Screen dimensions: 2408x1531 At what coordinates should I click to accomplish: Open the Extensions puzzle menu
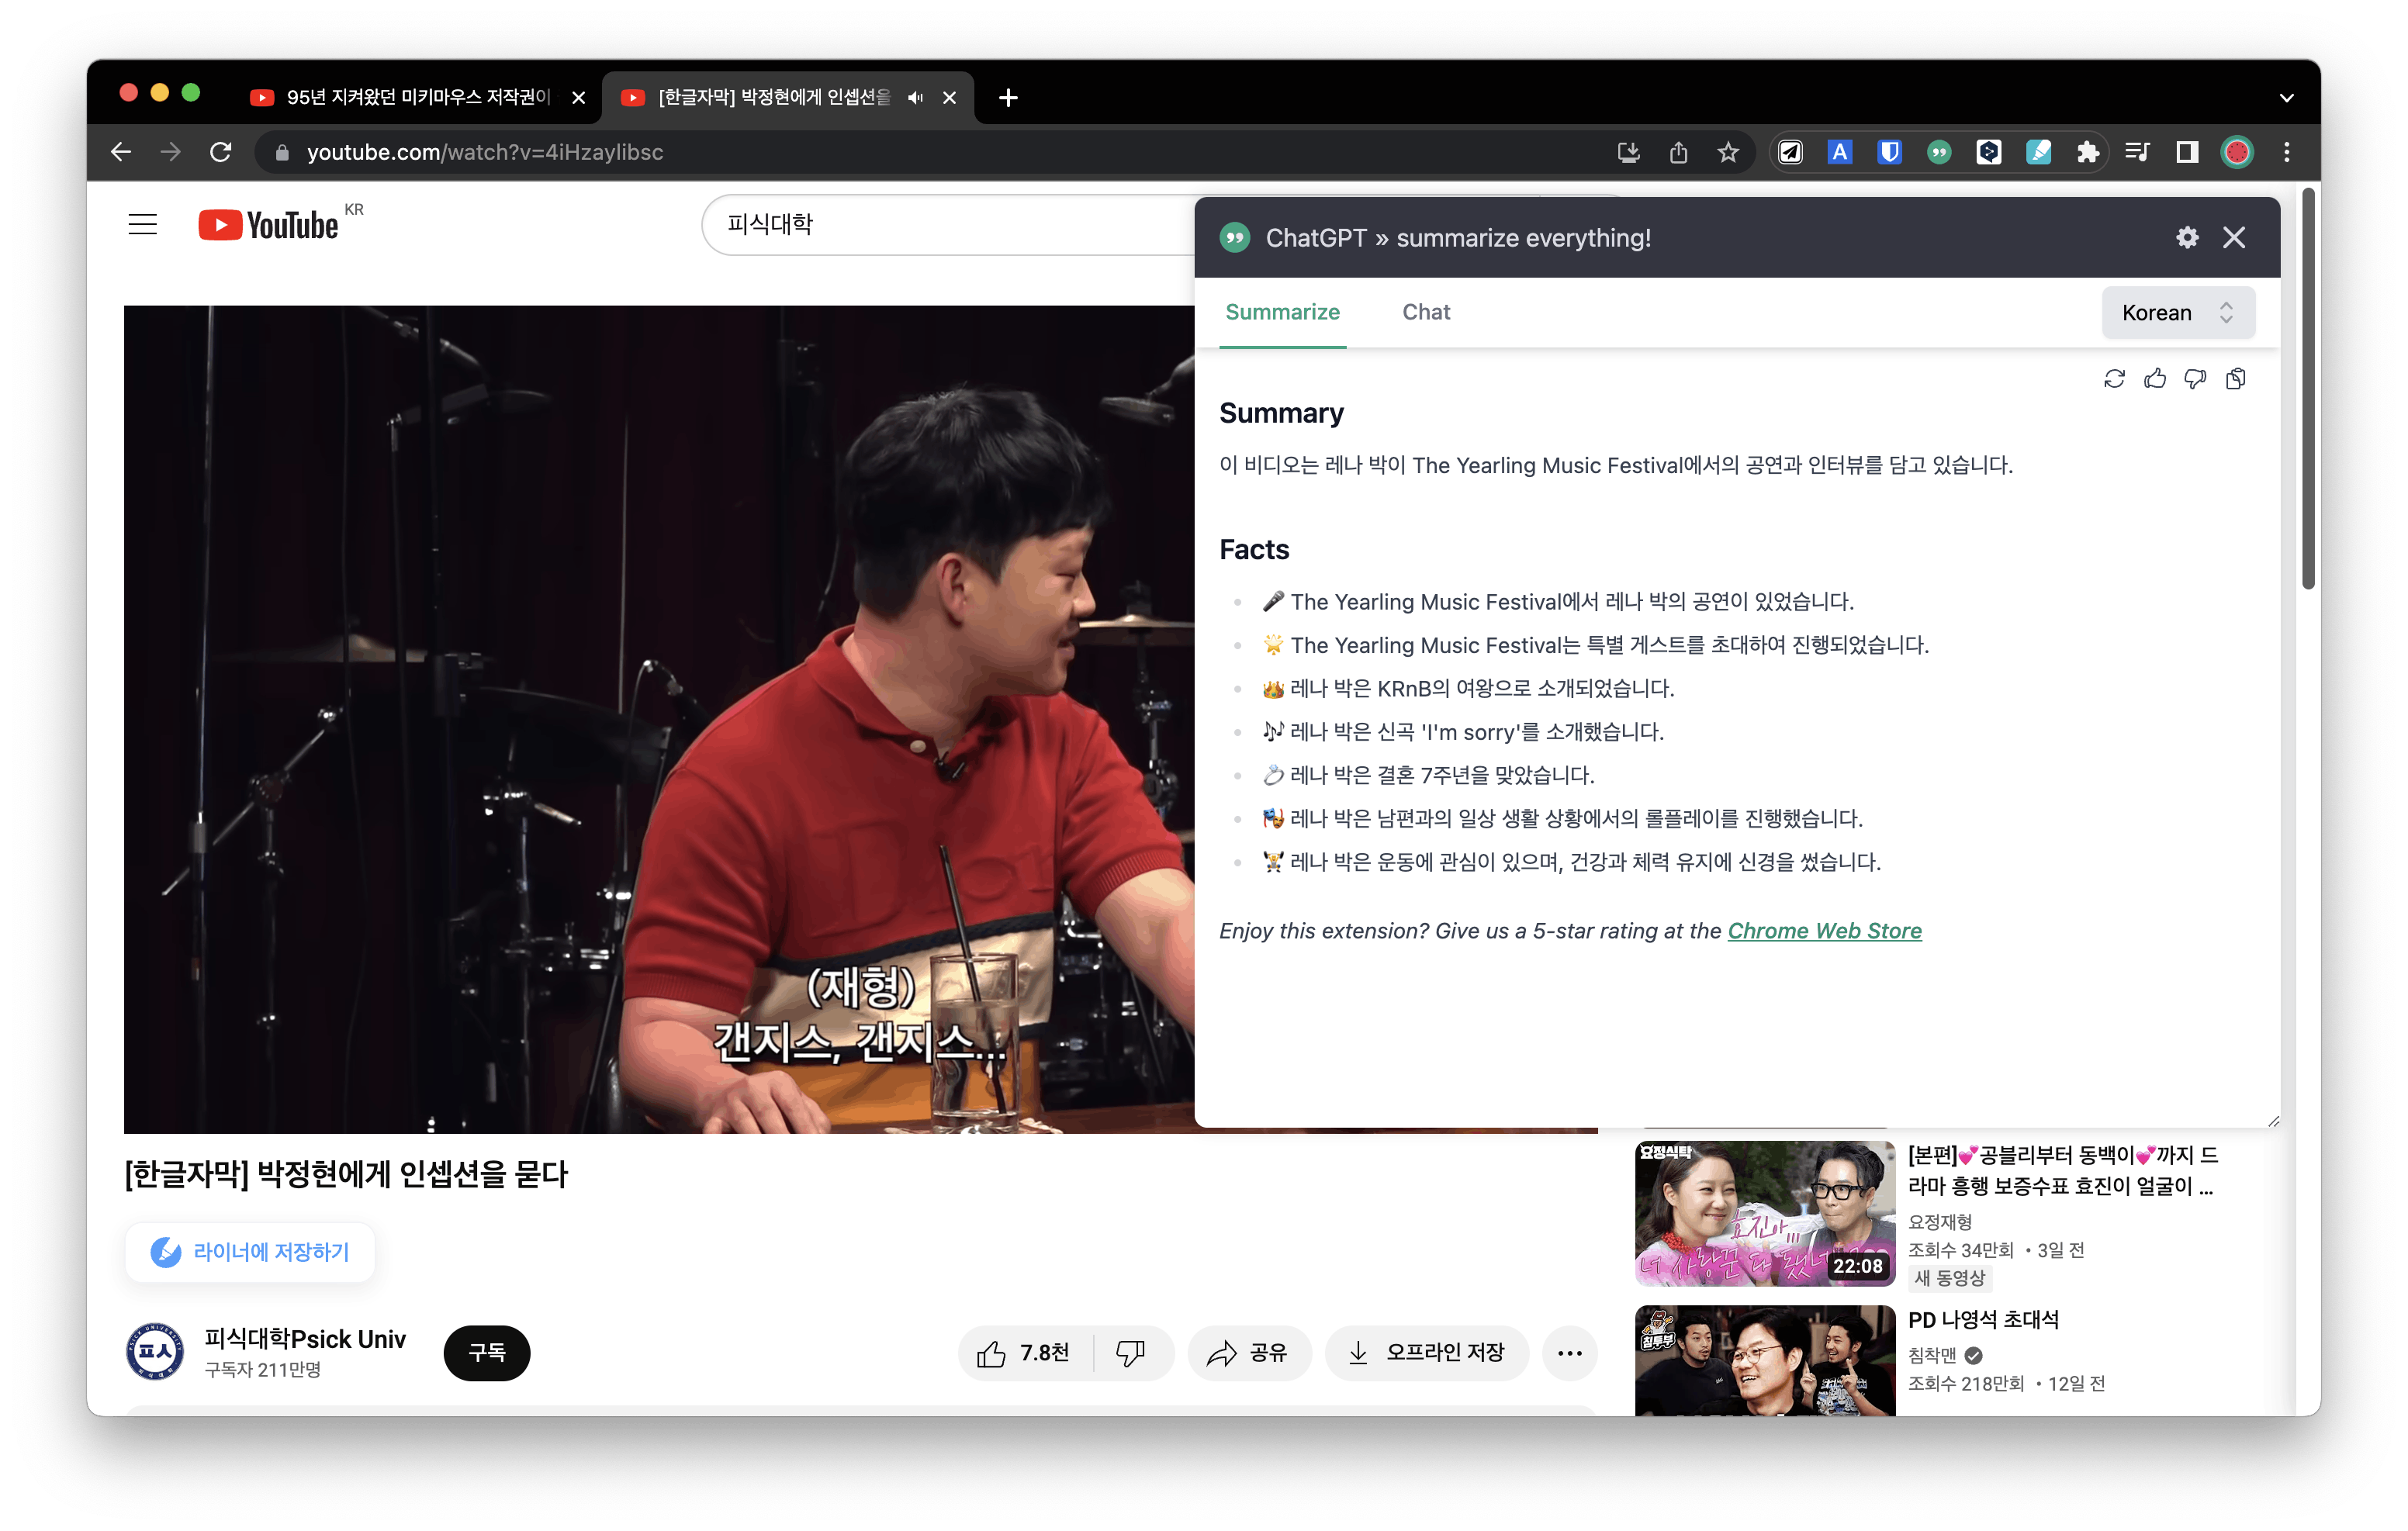2087,152
